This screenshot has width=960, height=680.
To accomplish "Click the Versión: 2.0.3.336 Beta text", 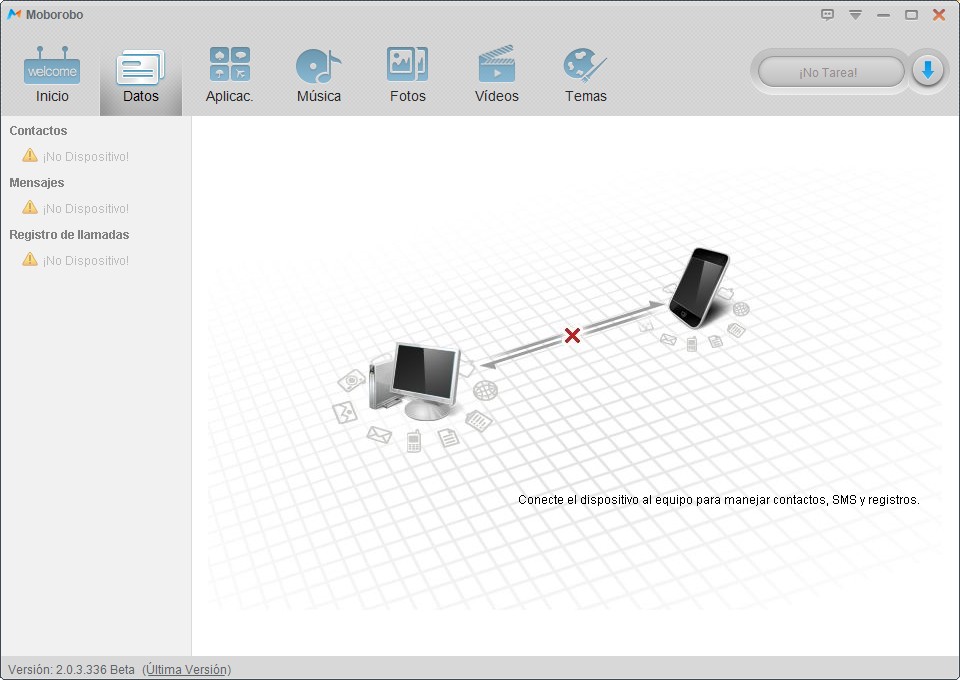I will [71, 670].
